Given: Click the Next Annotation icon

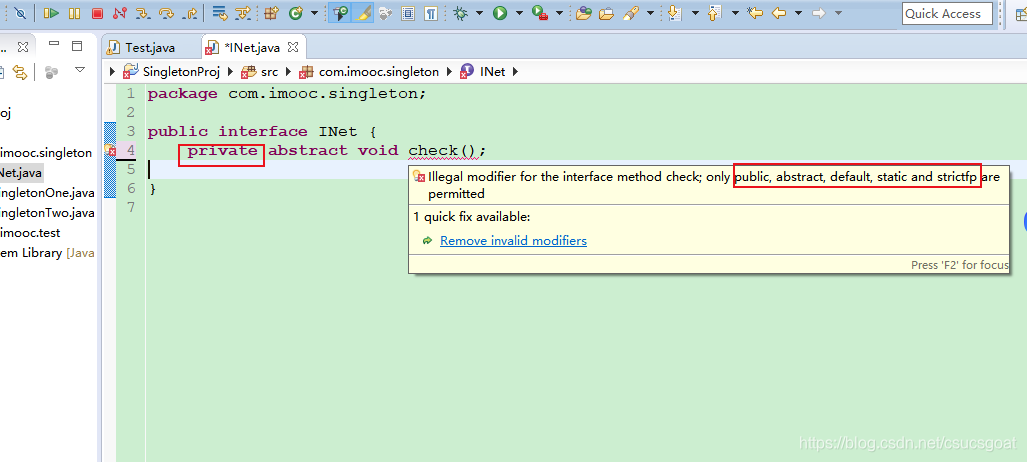Looking at the screenshot, I should 675,13.
